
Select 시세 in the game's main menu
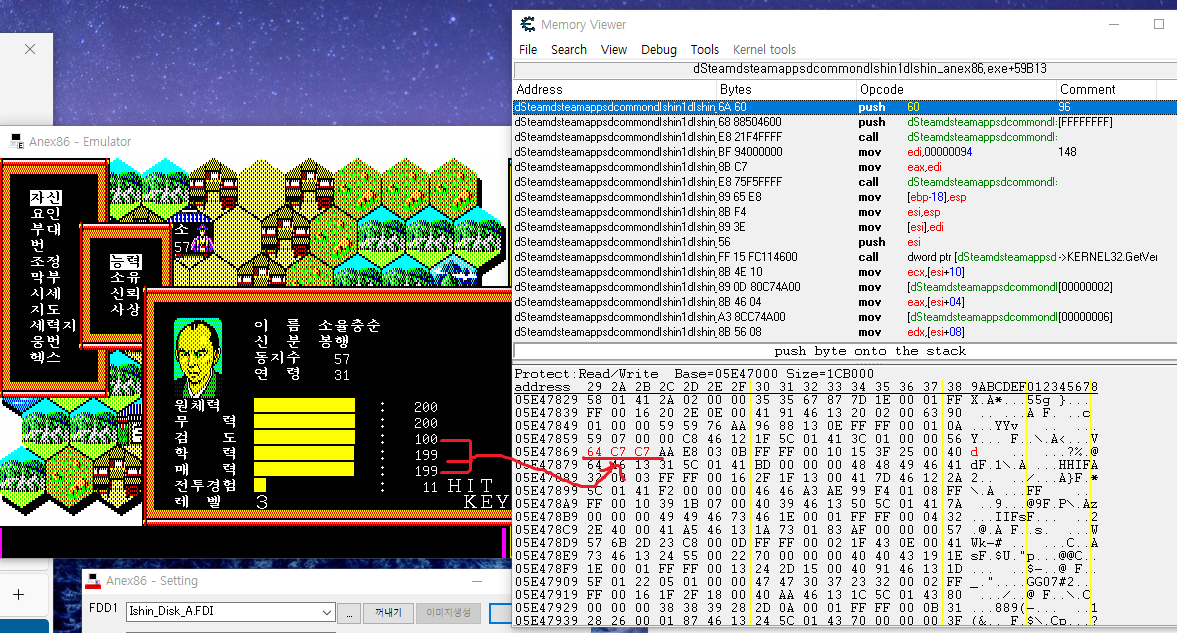[x=46, y=293]
